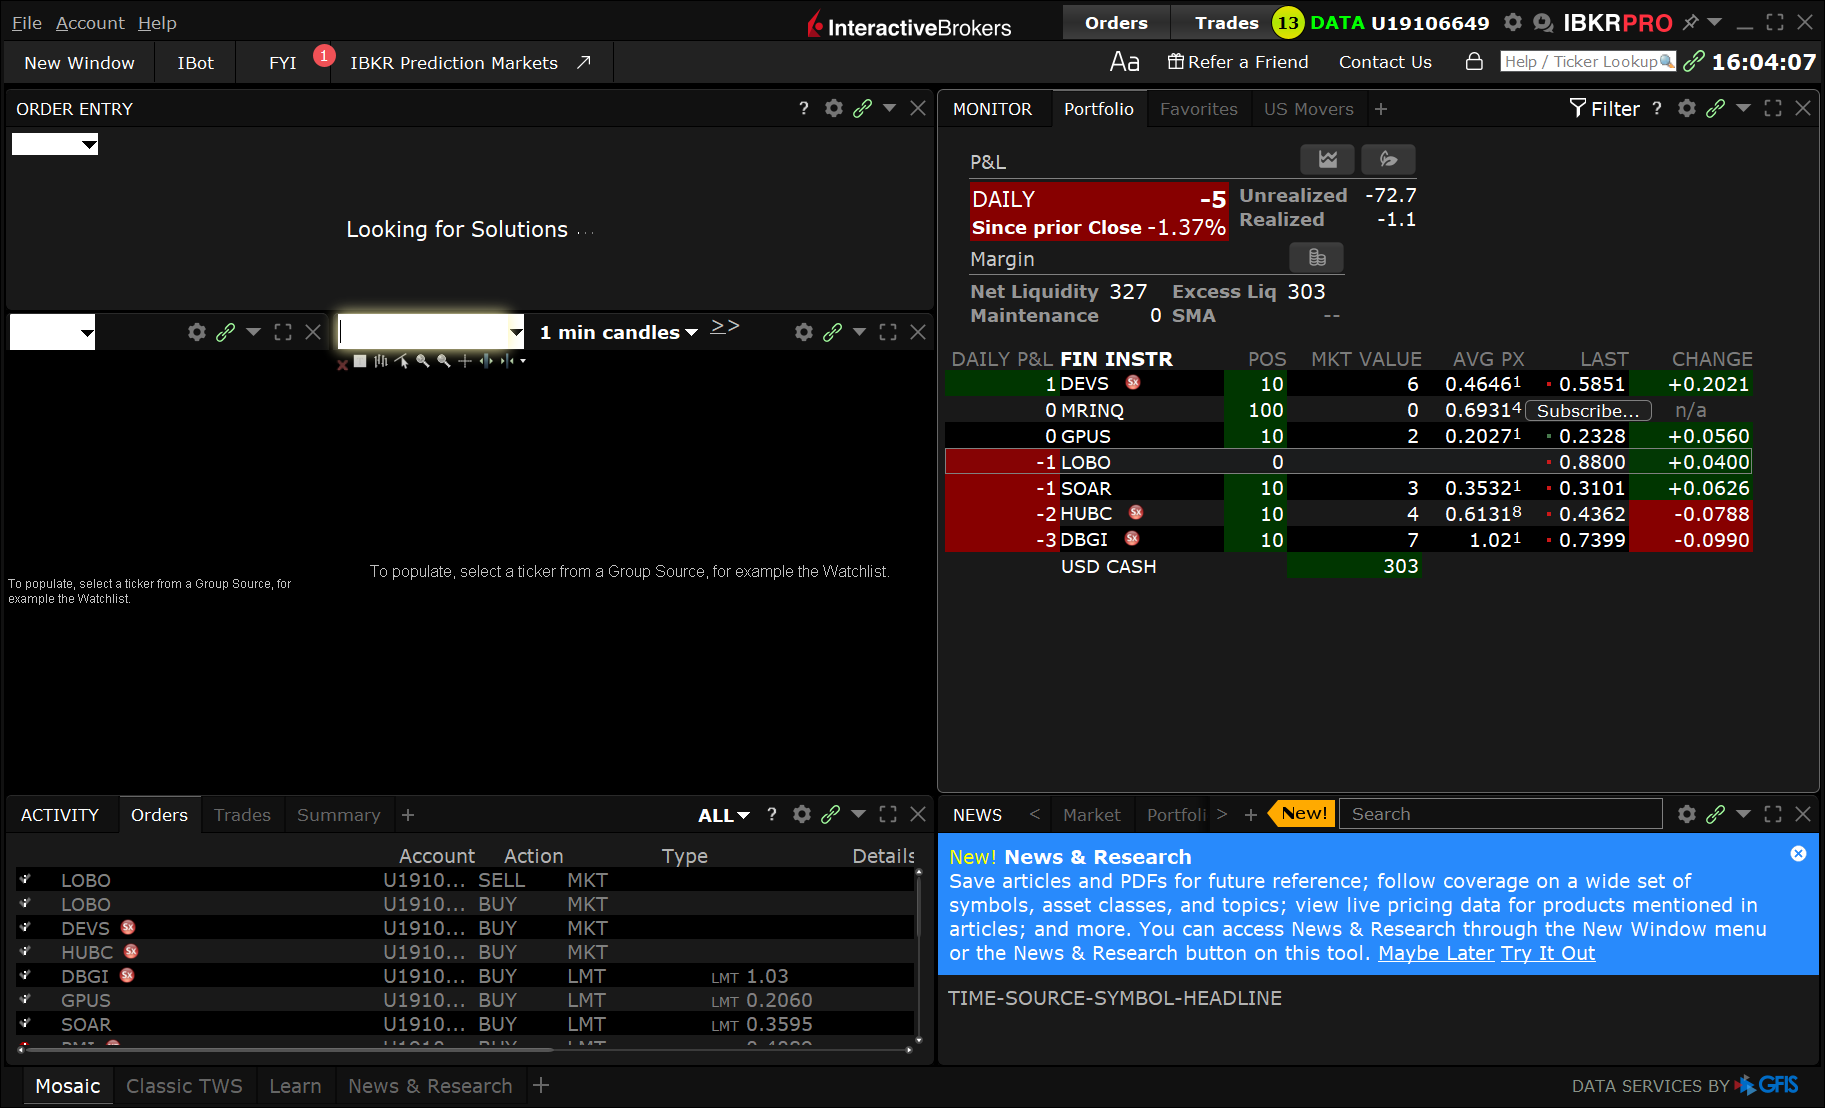Viewport: 1825px width, 1108px height.
Task: Select the arrow pointer tool in chart toolbar
Action: pyautogui.click(x=402, y=361)
